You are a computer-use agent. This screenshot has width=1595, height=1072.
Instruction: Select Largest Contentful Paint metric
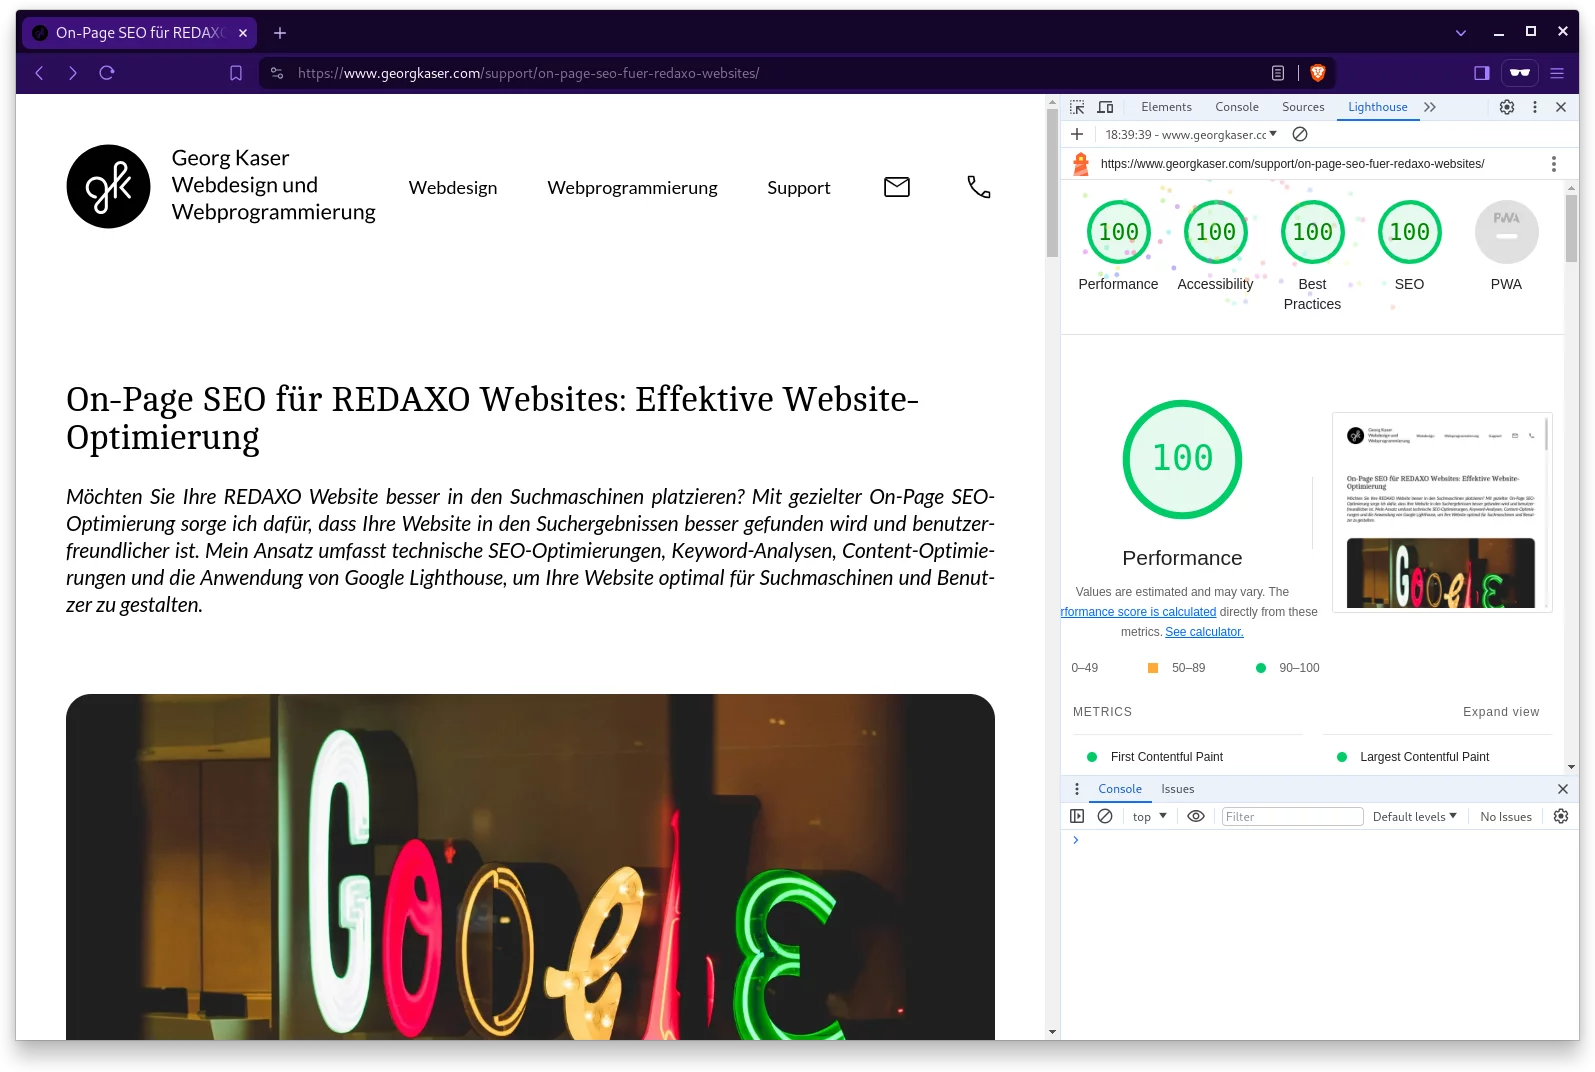[1424, 757]
